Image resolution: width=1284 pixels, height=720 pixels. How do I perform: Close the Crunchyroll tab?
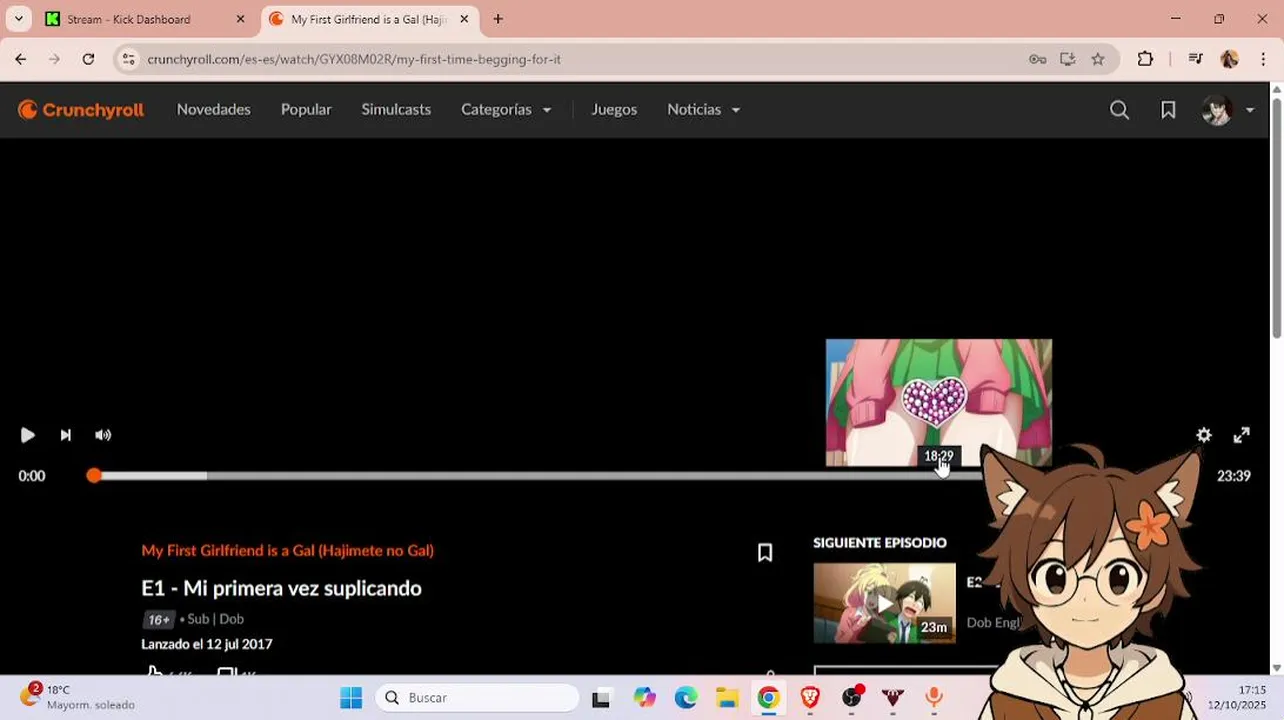pyautogui.click(x=464, y=19)
